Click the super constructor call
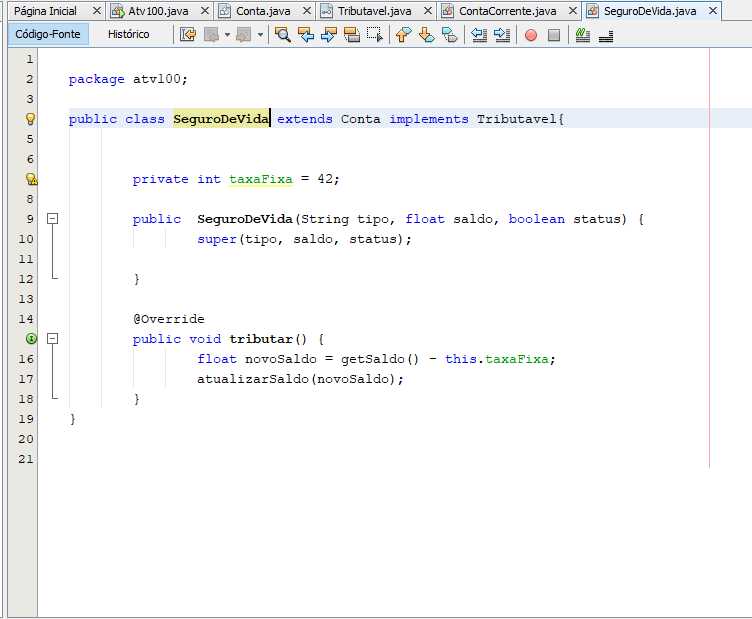The width and height of the screenshot is (752, 619). [x=217, y=239]
